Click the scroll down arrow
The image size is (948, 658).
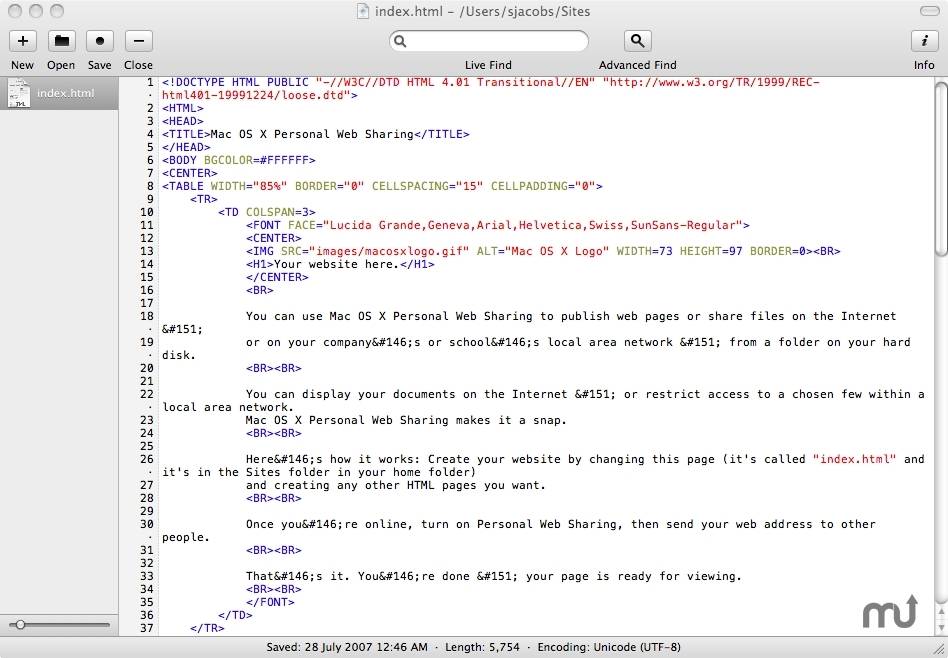941,627
